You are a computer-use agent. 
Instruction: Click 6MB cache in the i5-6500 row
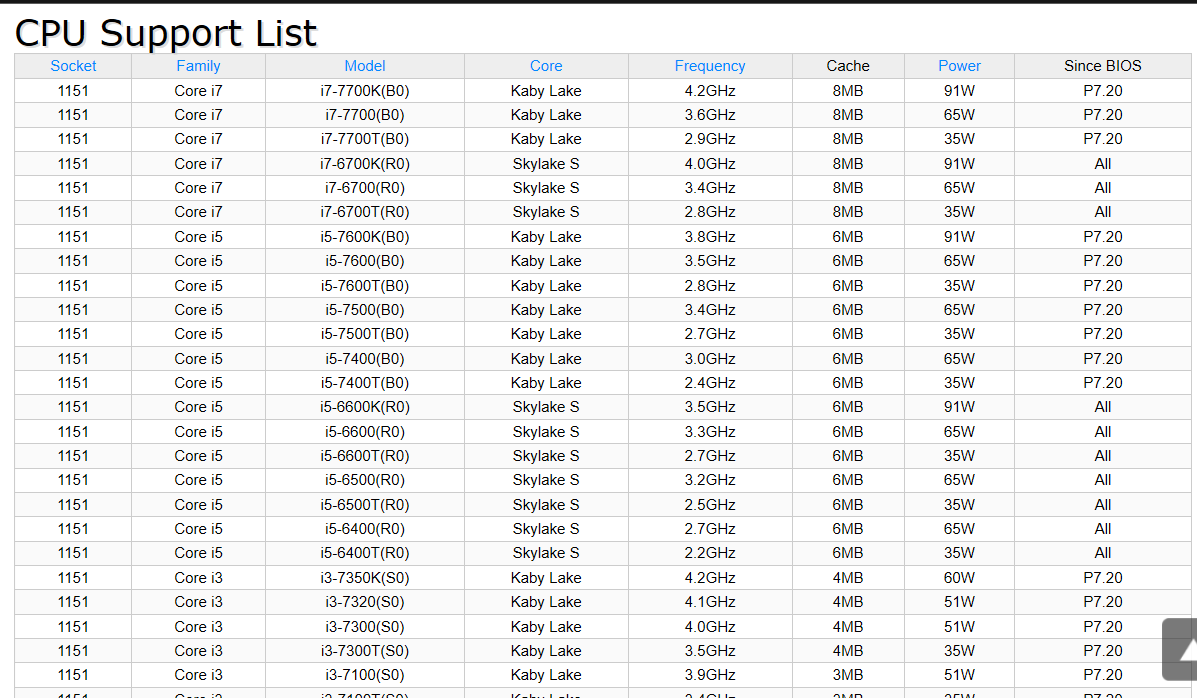(848, 480)
